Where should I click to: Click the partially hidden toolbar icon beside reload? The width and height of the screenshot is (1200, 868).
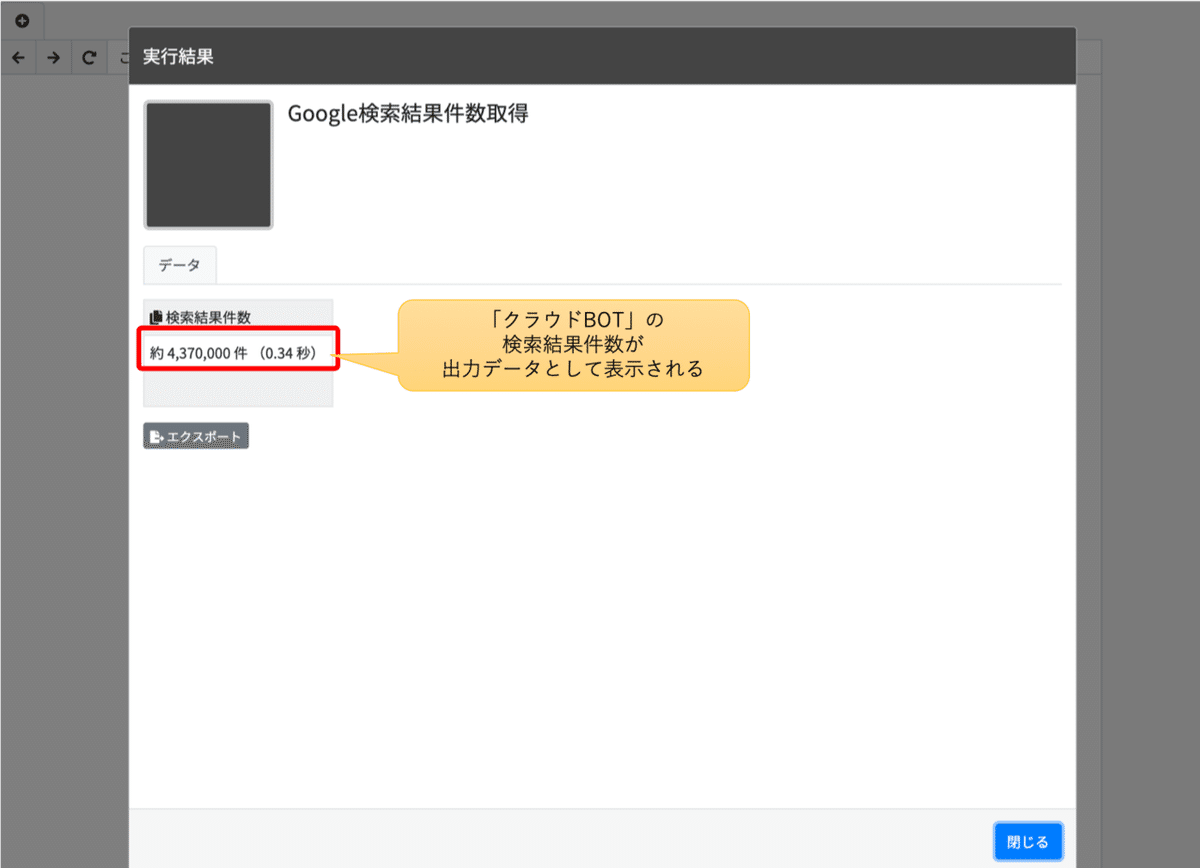tap(122, 57)
